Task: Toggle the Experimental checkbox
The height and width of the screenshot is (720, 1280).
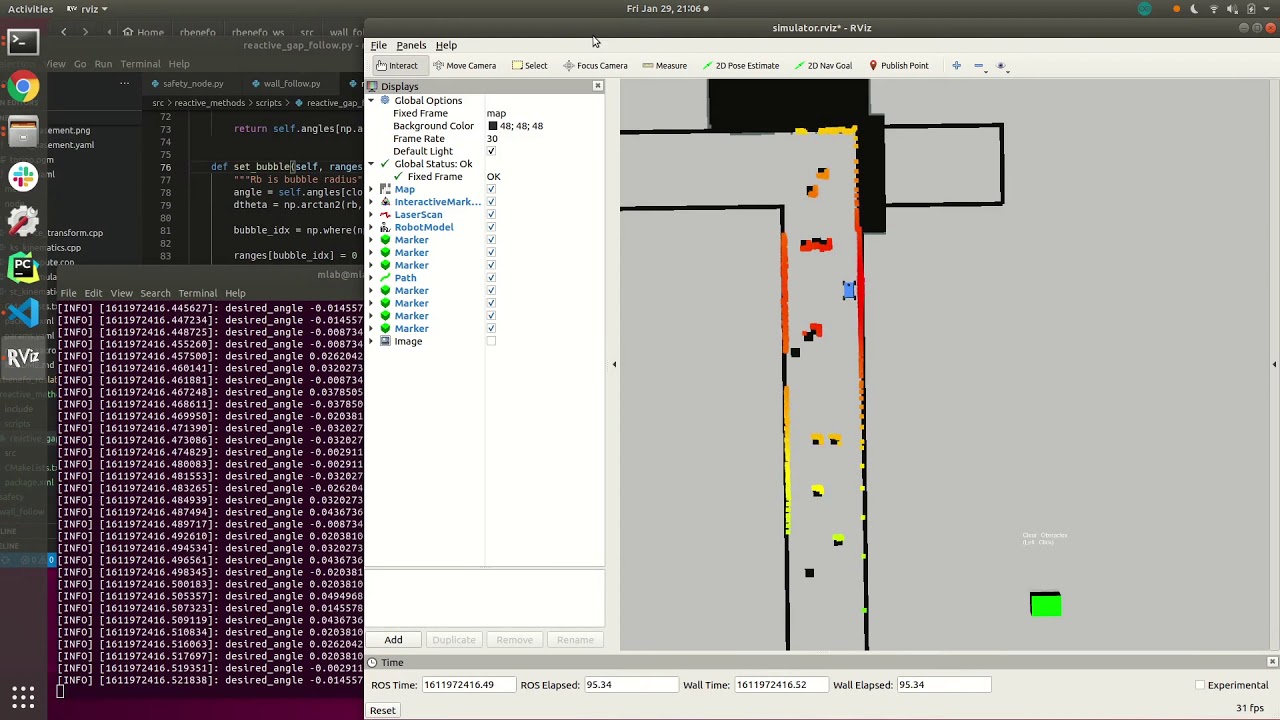Action: (1200, 685)
